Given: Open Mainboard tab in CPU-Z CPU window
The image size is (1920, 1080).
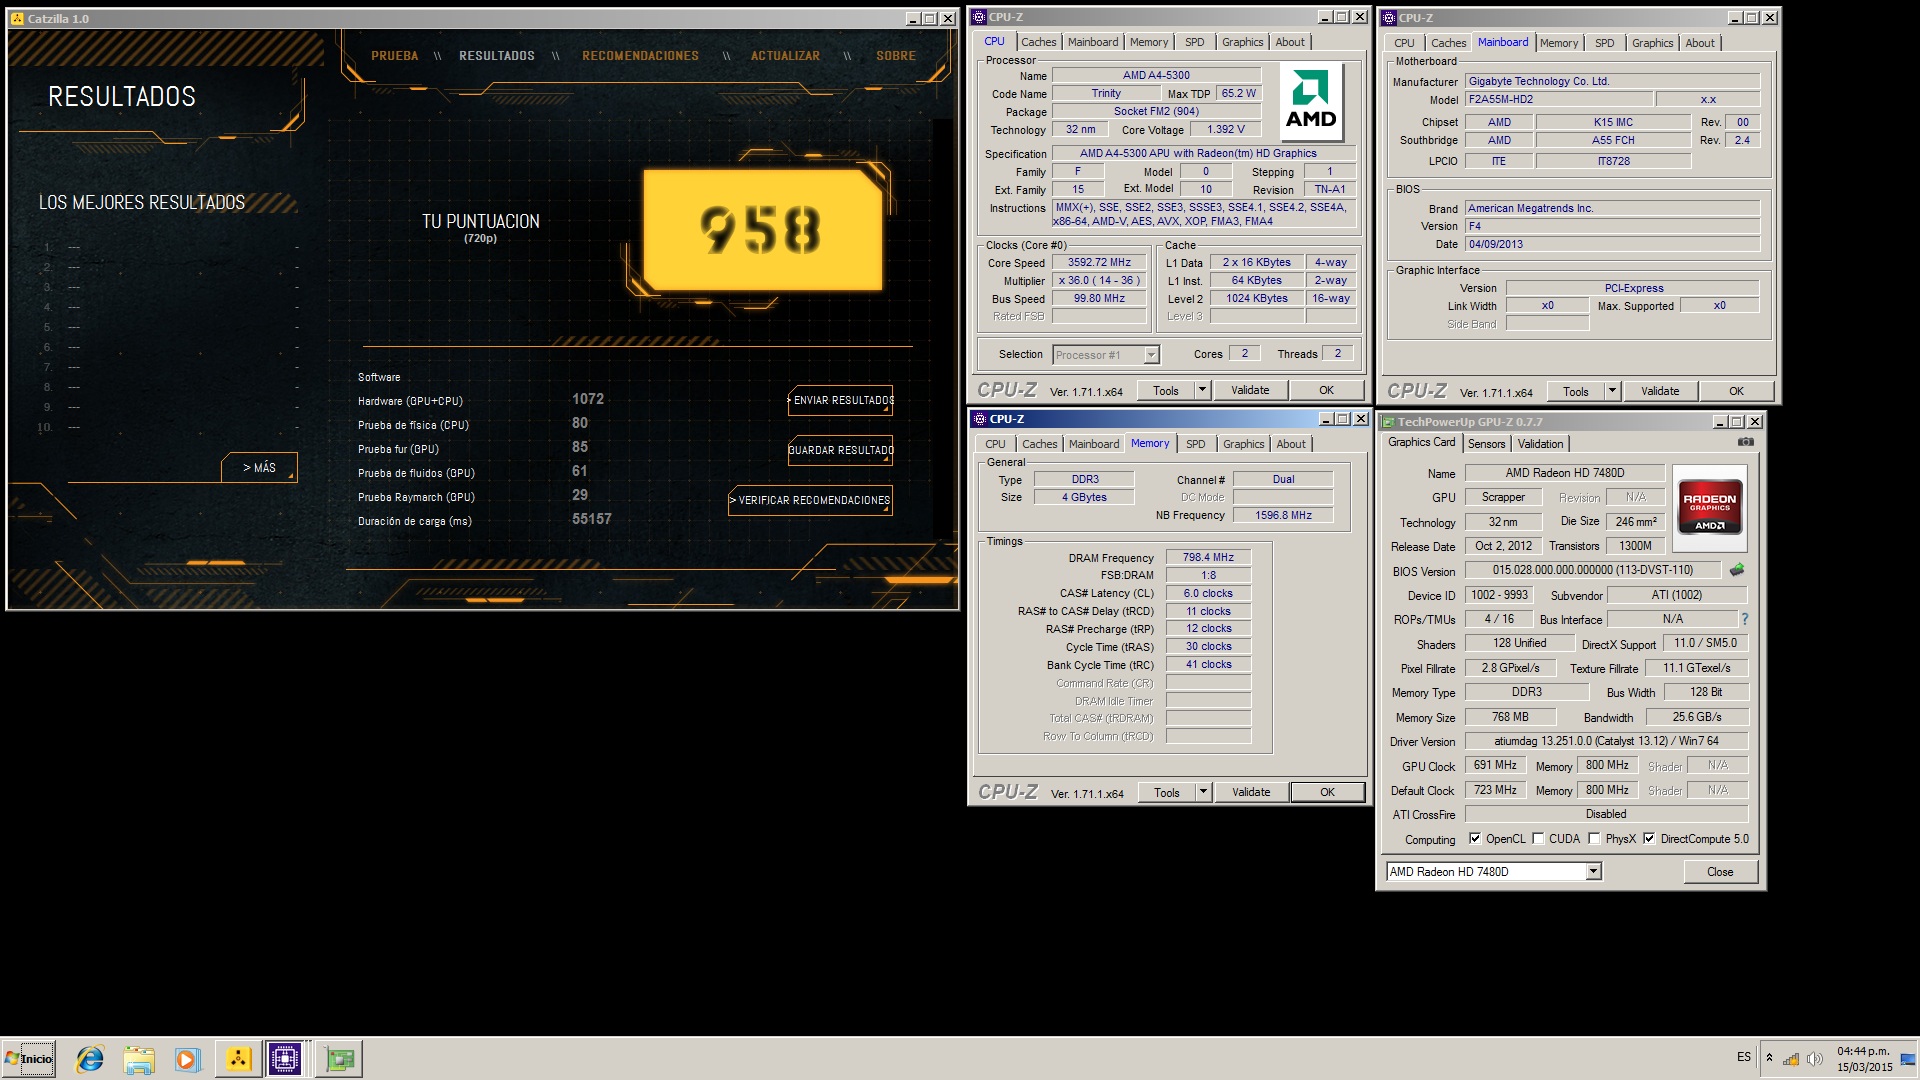Looking at the screenshot, I should (1093, 42).
